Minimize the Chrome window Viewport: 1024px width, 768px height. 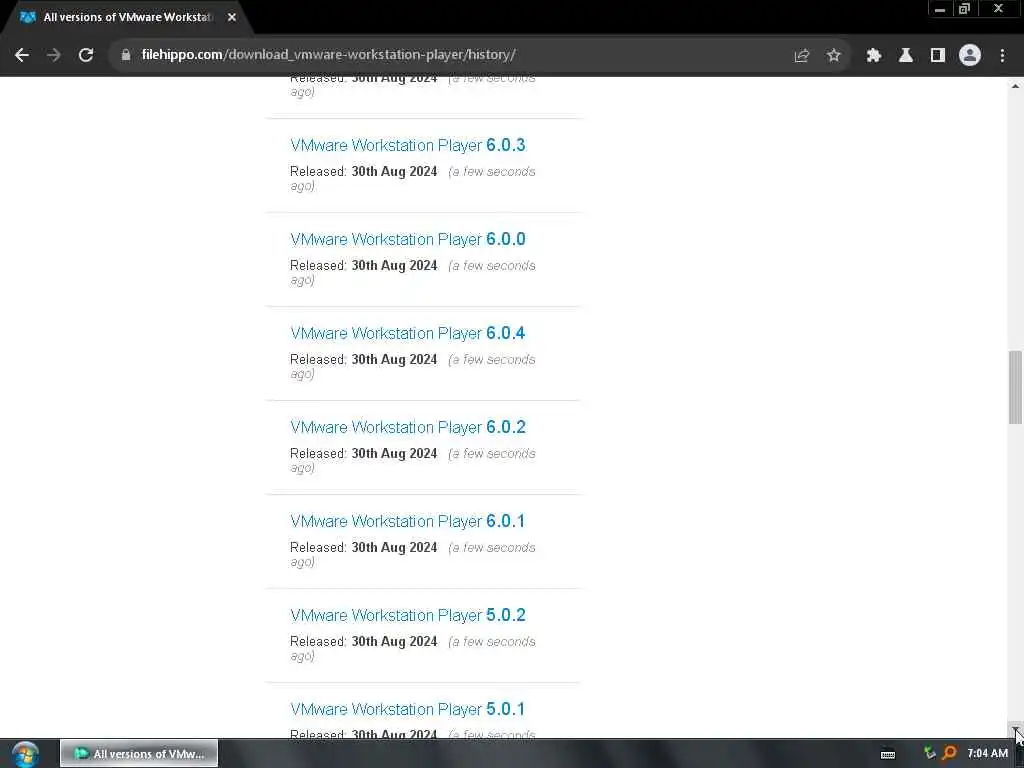[x=940, y=9]
